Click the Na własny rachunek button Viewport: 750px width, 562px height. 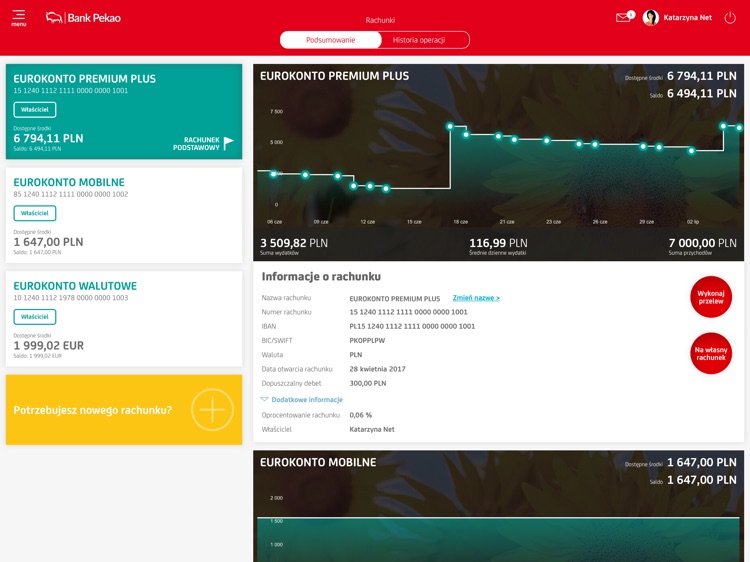pos(711,353)
